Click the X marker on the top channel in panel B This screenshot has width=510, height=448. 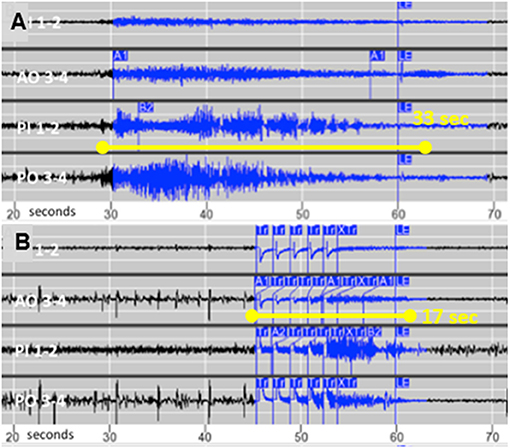[342, 230]
